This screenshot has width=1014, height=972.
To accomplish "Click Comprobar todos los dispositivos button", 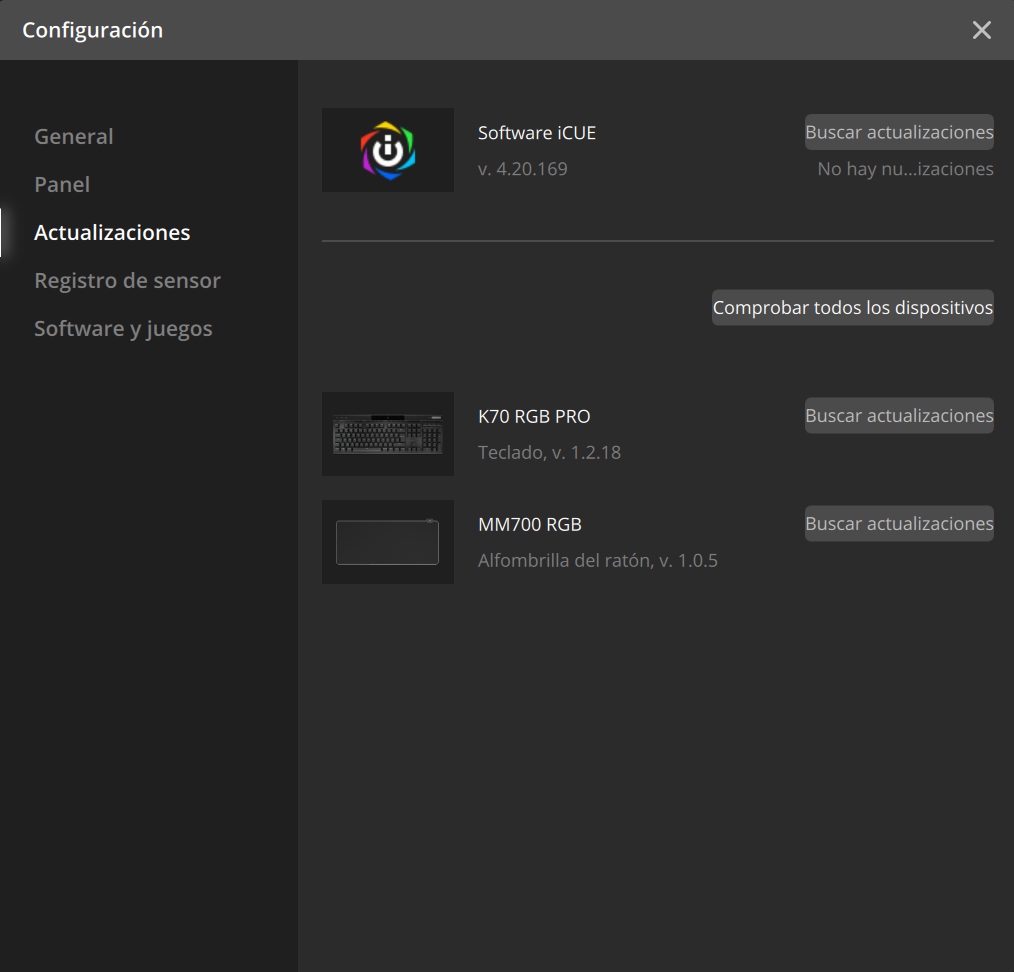I will (x=852, y=307).
